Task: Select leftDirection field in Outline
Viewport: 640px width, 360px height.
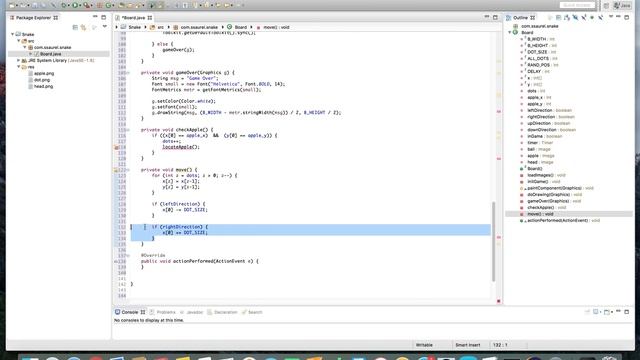Action: point(549,110)
